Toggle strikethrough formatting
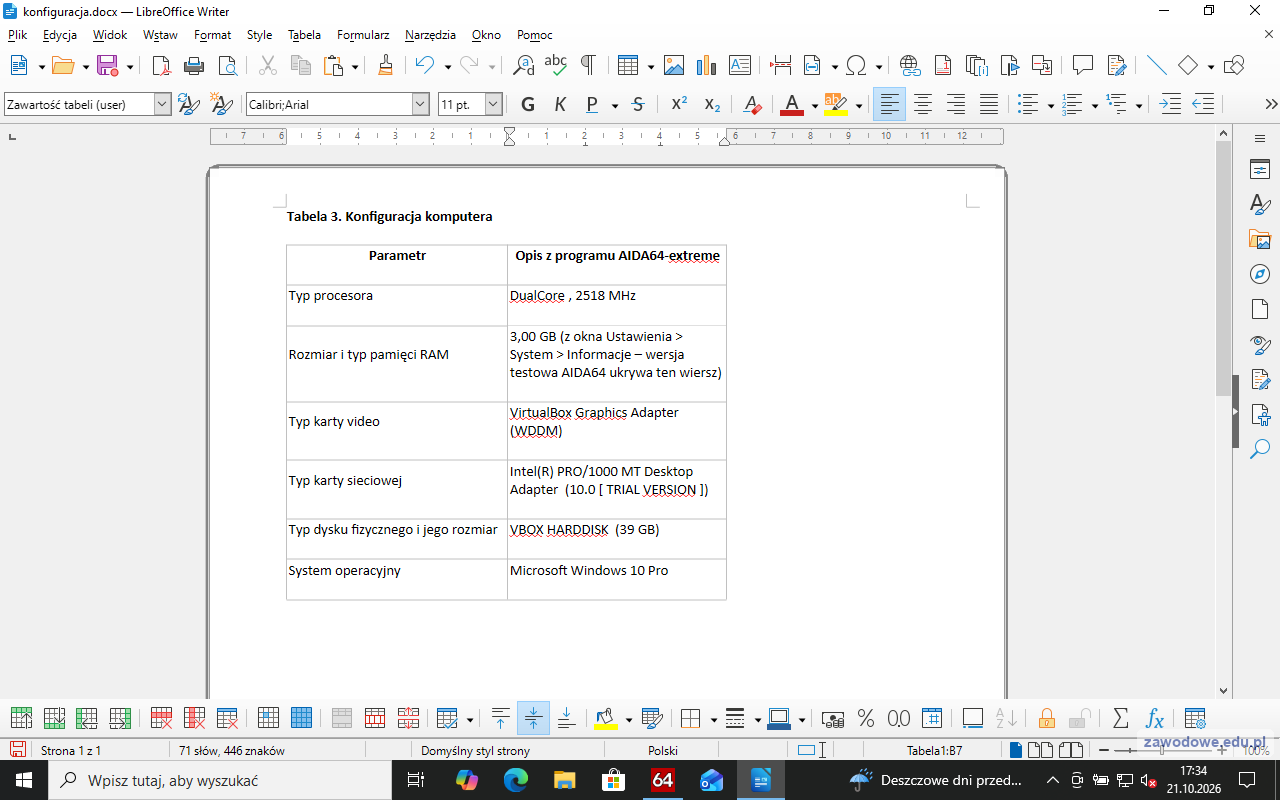 tap(638, 104)
